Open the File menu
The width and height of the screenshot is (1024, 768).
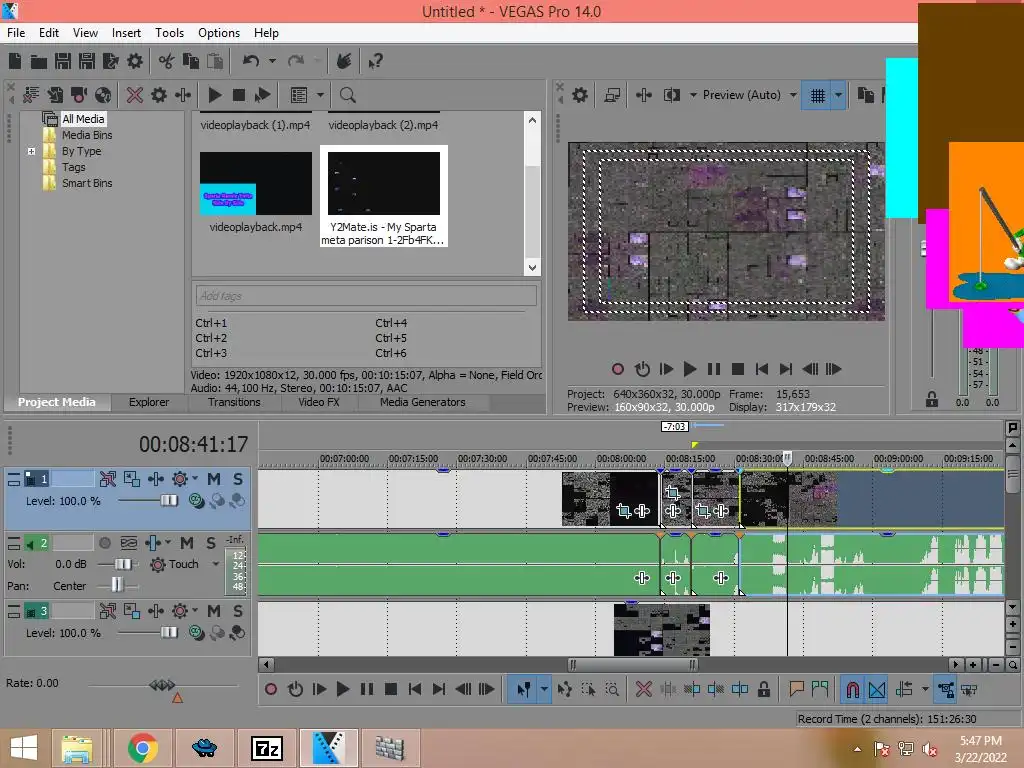16,33
